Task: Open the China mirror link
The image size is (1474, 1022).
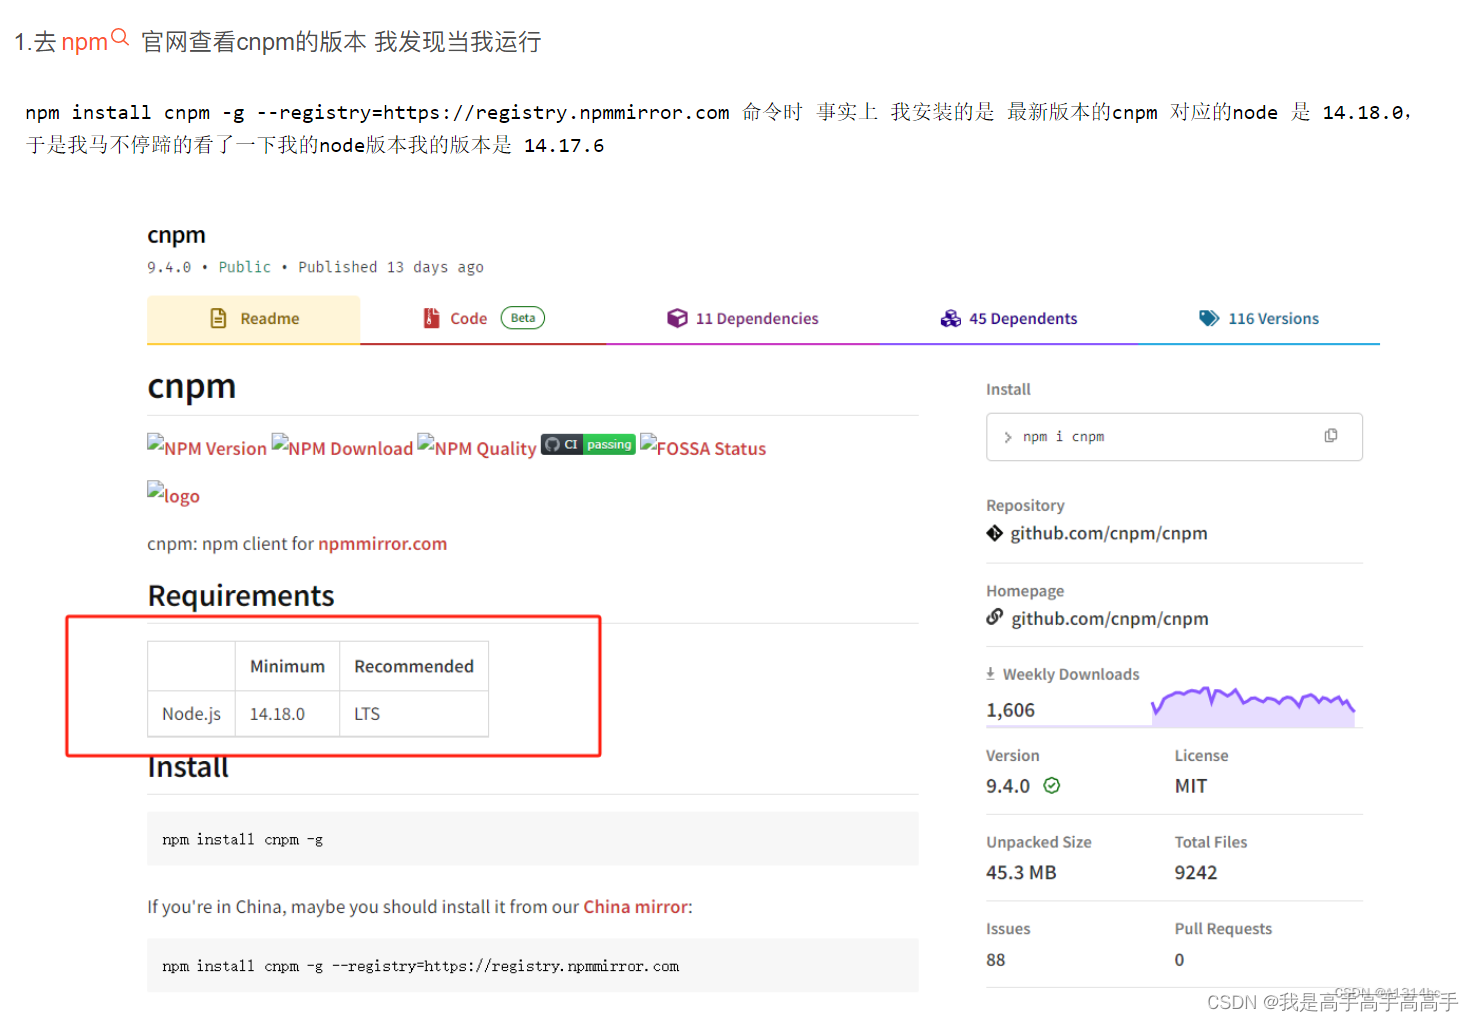Action: 634,906
